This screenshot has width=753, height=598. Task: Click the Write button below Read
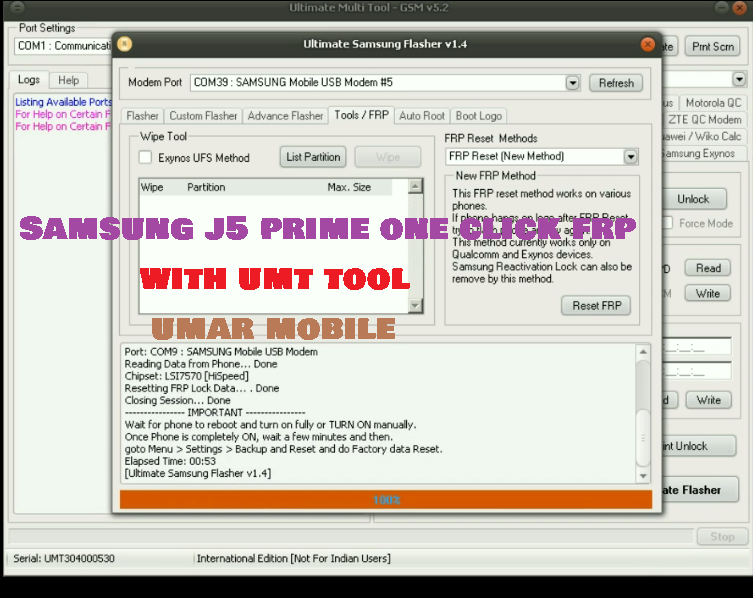[x=708, y=293]
